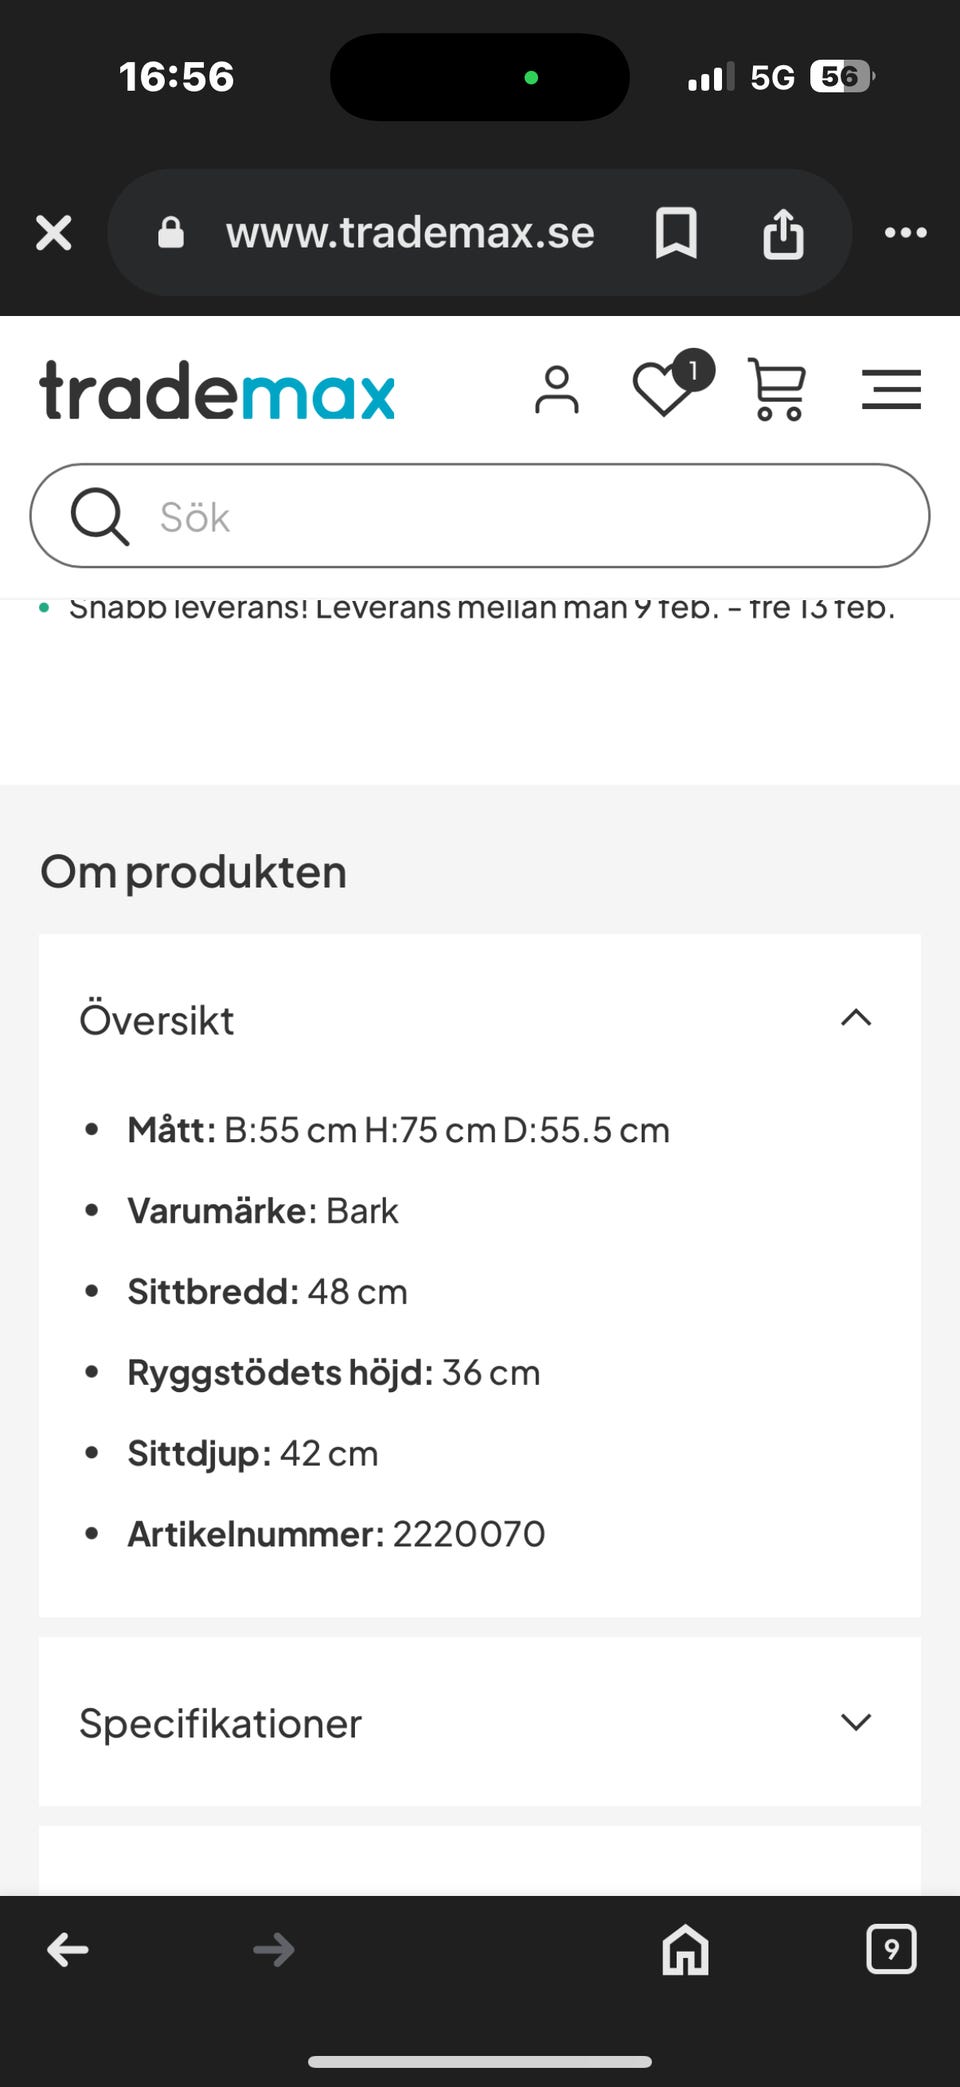Viewport: 960px width, 2087px height.
Task: Tap the magnifying glass search icon
Action: tap(99, 516)
